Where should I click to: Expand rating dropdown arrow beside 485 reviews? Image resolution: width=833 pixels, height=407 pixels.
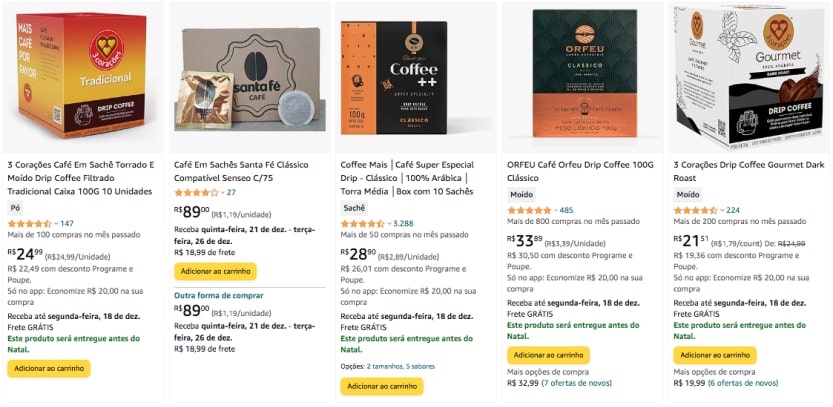555,211
